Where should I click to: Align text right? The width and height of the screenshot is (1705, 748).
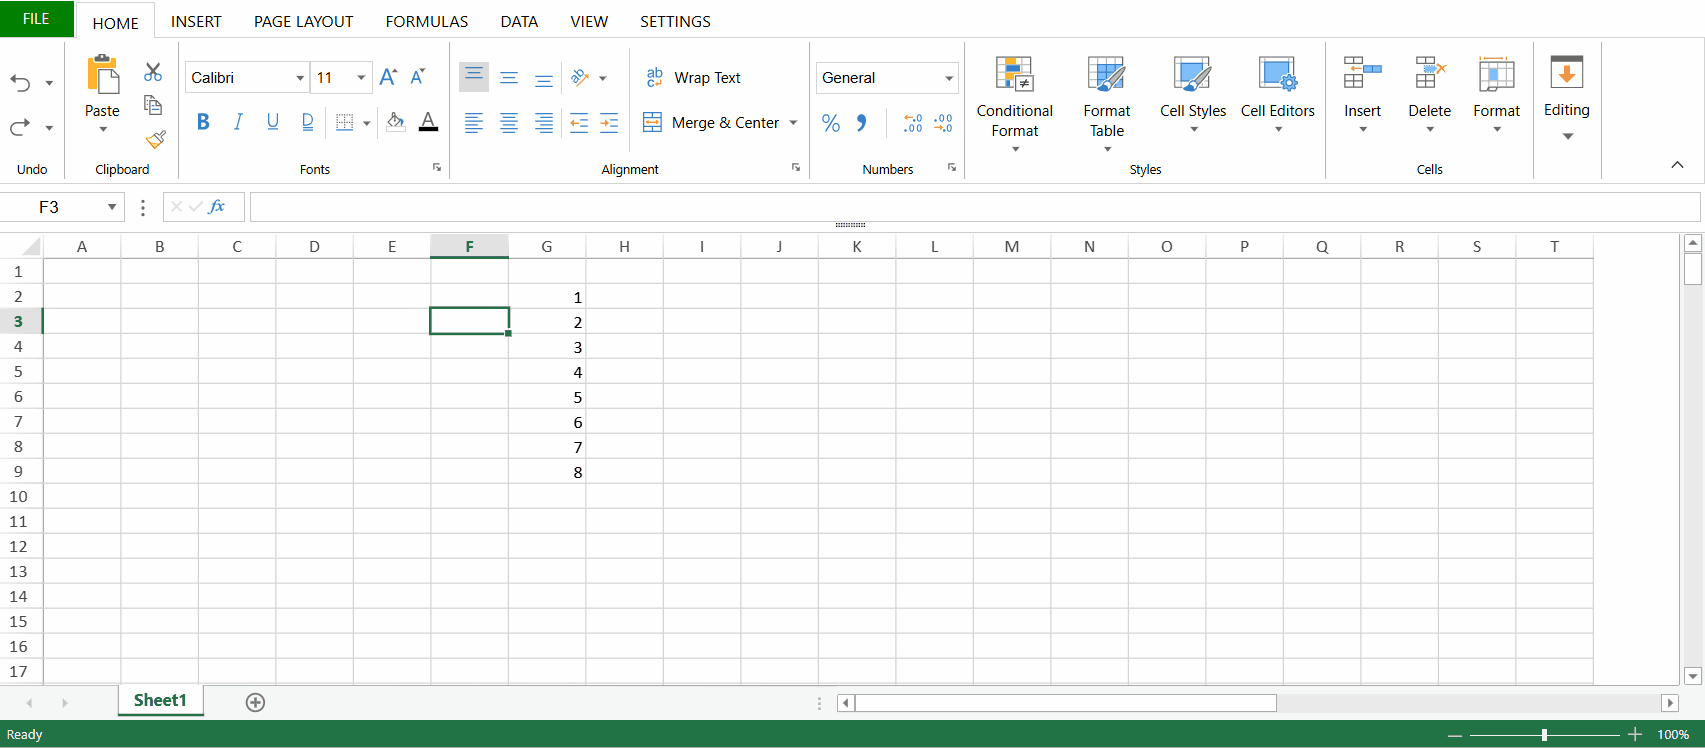coord(544,123)
